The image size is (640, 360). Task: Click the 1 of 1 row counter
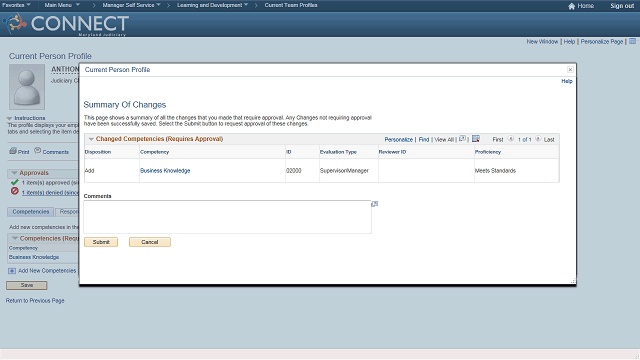524,140
